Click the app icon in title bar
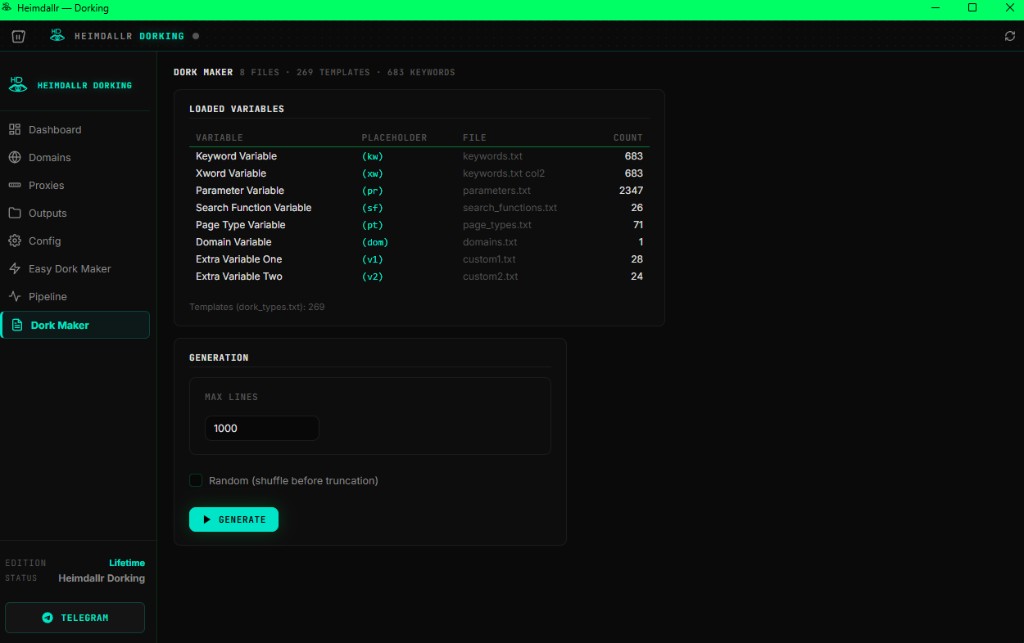Image resolution: width=1024 pixels, height=643 pixels. pos(7,8)
